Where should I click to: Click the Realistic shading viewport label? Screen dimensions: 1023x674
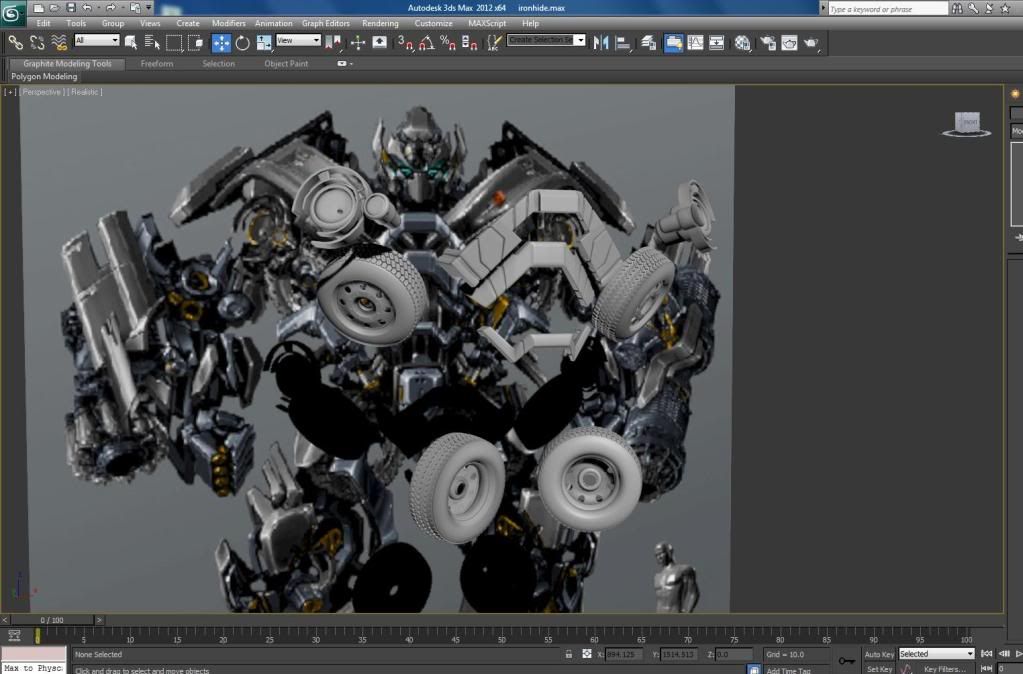(85, 92)
